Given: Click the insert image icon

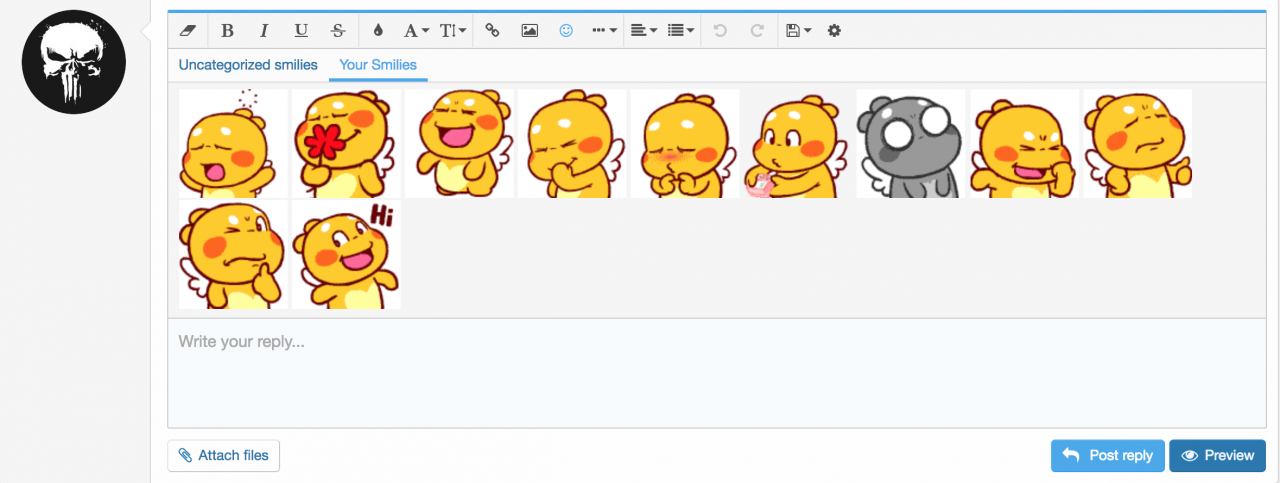Looking at the screenshot, I should click(530, 31).
